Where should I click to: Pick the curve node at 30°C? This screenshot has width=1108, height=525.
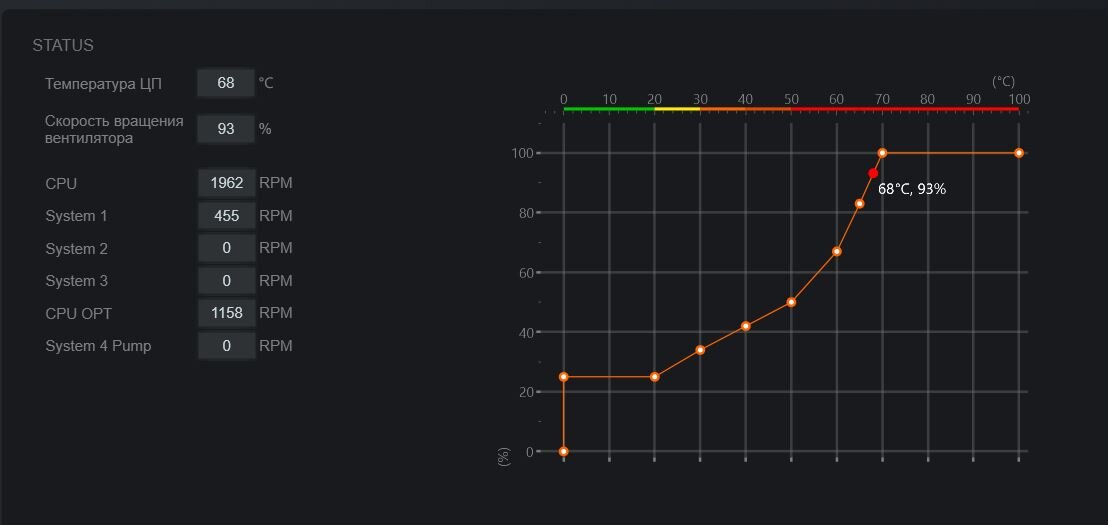pyautogui.click(x=700, y=350)
